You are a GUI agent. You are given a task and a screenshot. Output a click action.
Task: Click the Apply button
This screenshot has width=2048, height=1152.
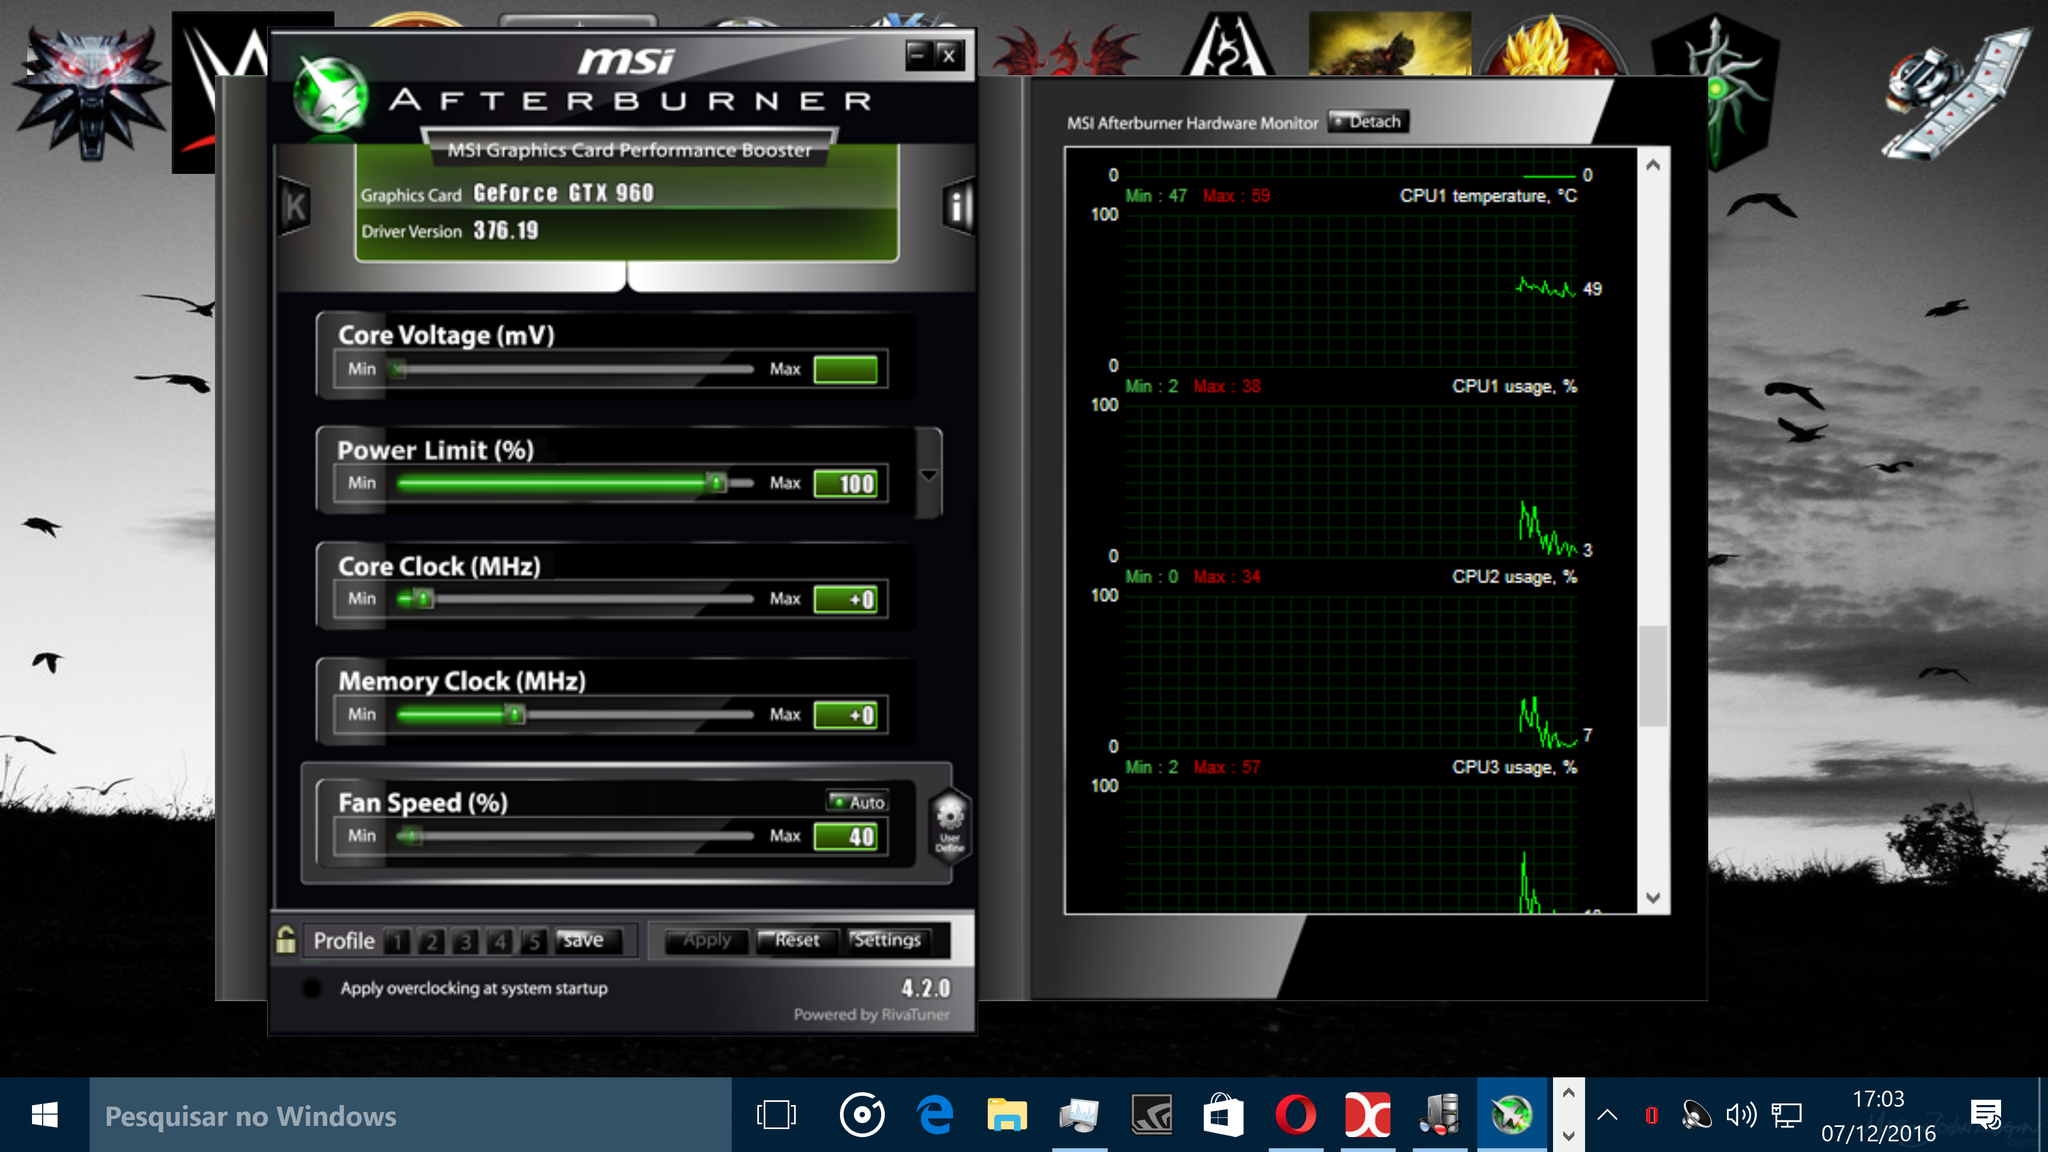707,940
